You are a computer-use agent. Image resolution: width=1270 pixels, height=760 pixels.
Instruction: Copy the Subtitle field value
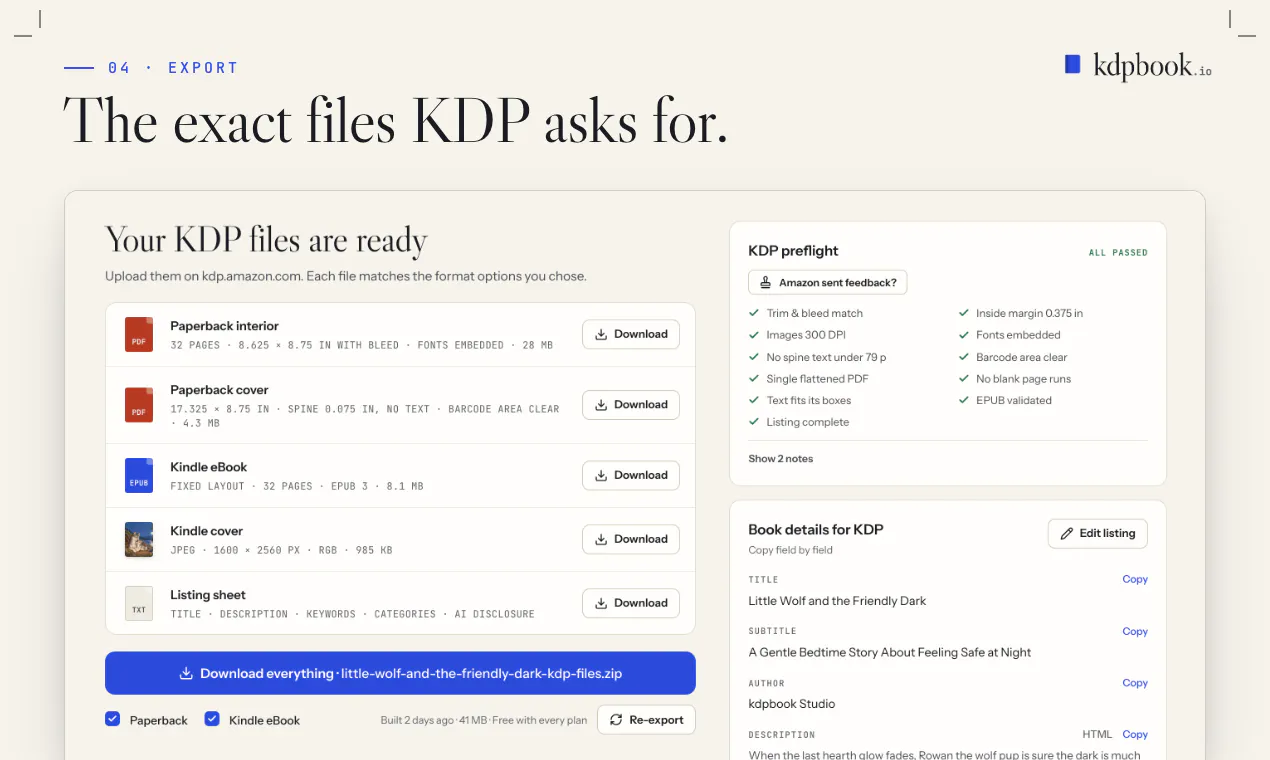tap(1135, 632)
